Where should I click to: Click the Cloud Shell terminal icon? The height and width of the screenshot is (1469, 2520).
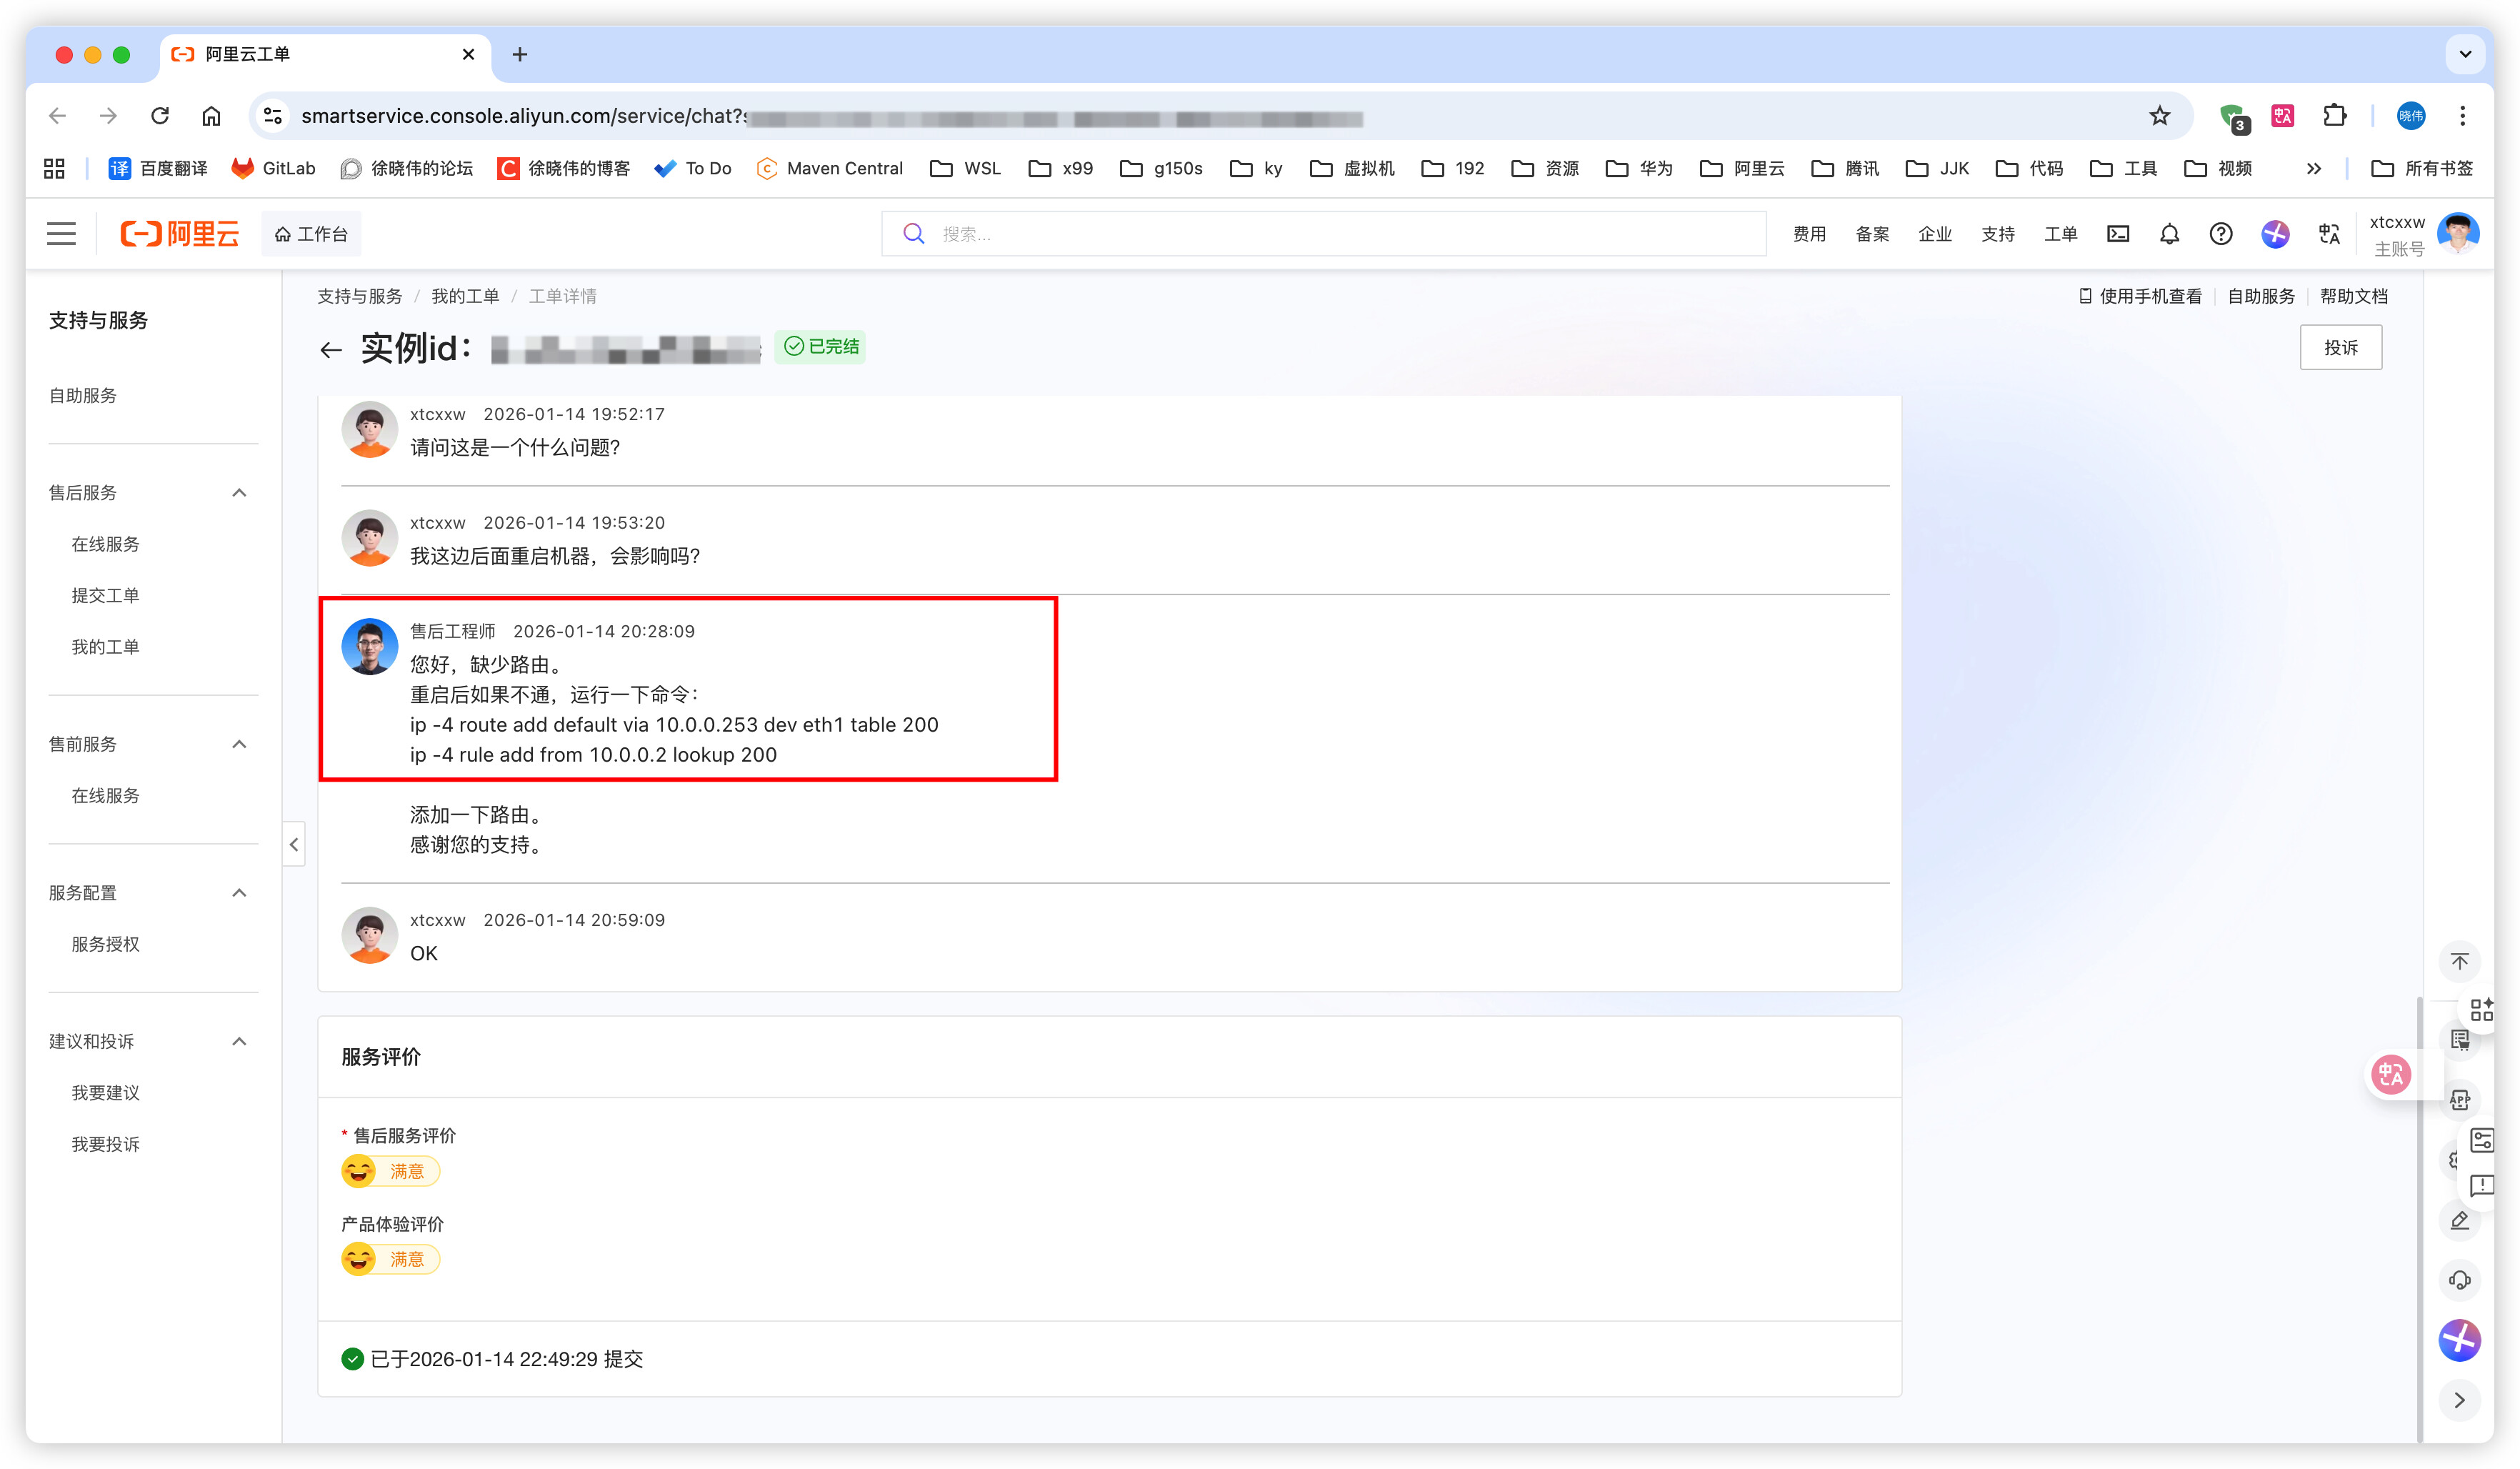point(2117,234)
